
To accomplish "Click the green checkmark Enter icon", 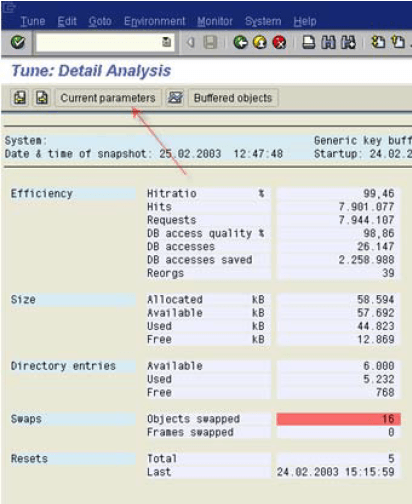I will point(18,42).
